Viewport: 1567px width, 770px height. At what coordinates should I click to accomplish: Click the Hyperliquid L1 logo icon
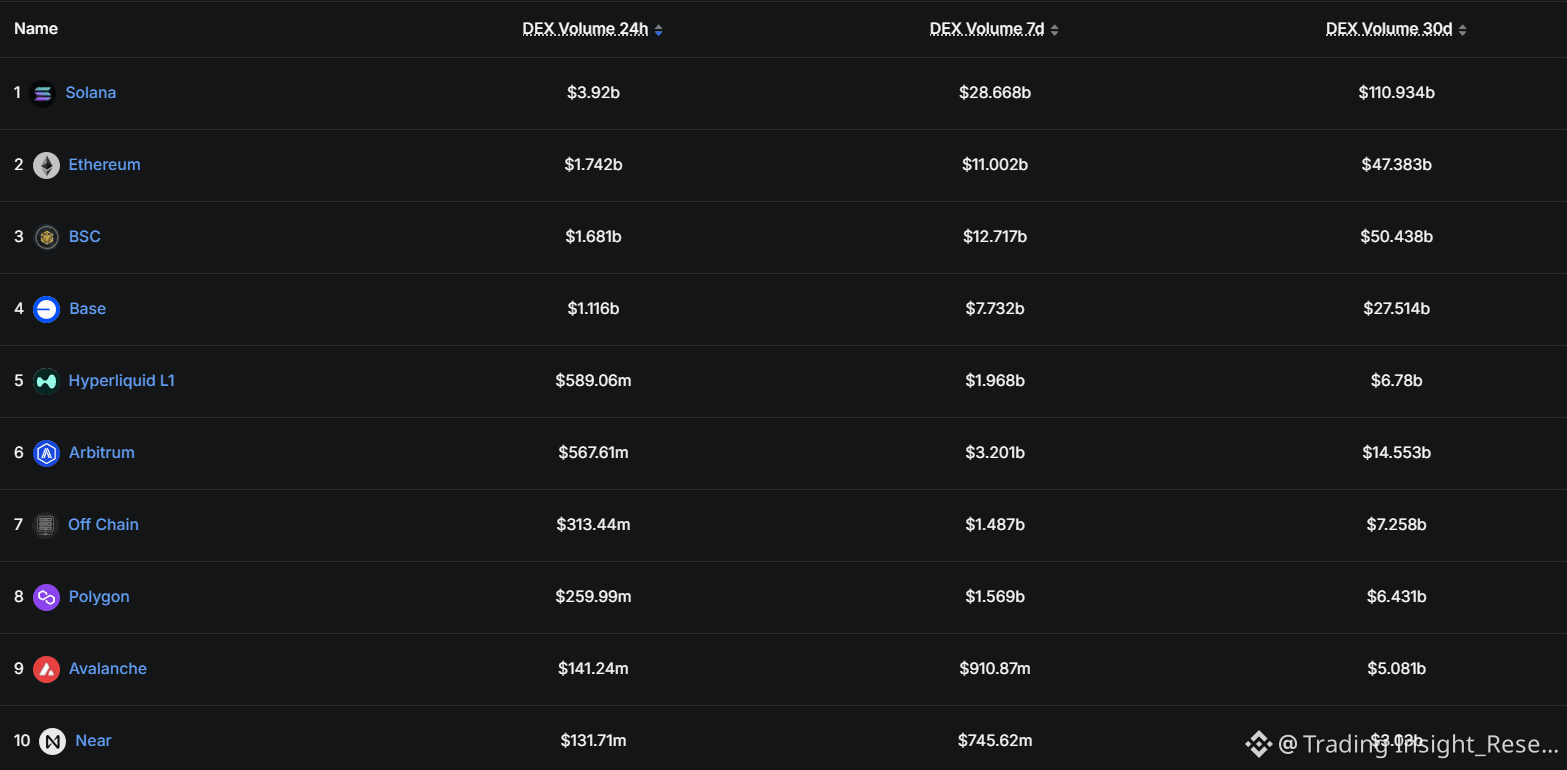click(x=46, y=381)
